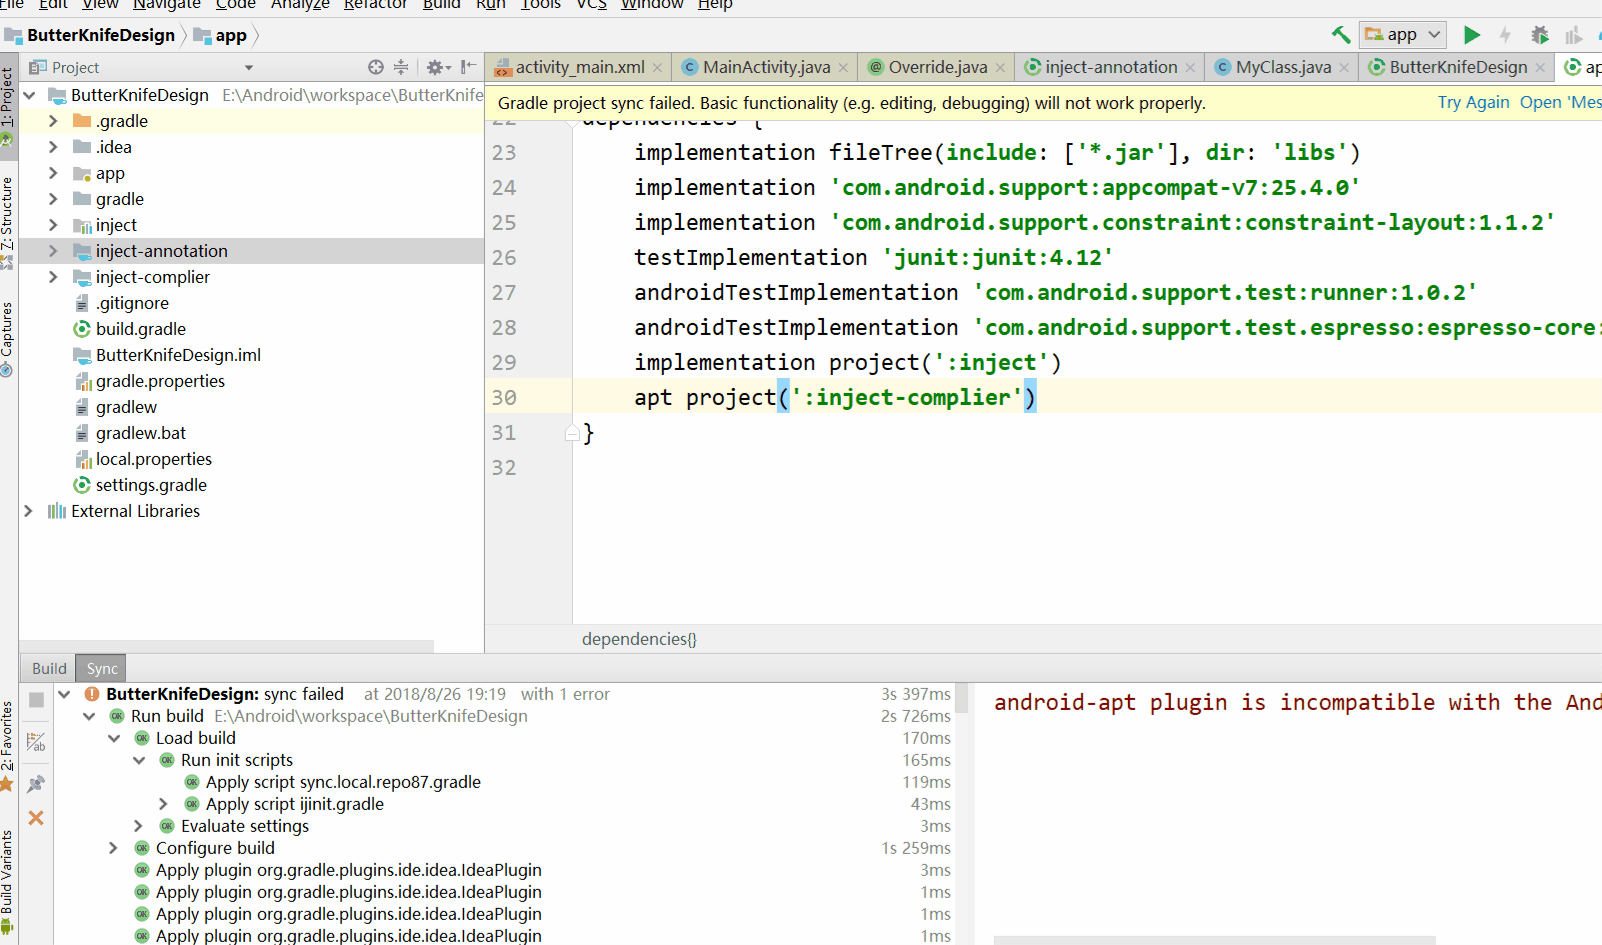Click the error output horizontal scrollbar
This screenshot has width=1602, height=945.
coord(1214,940)
